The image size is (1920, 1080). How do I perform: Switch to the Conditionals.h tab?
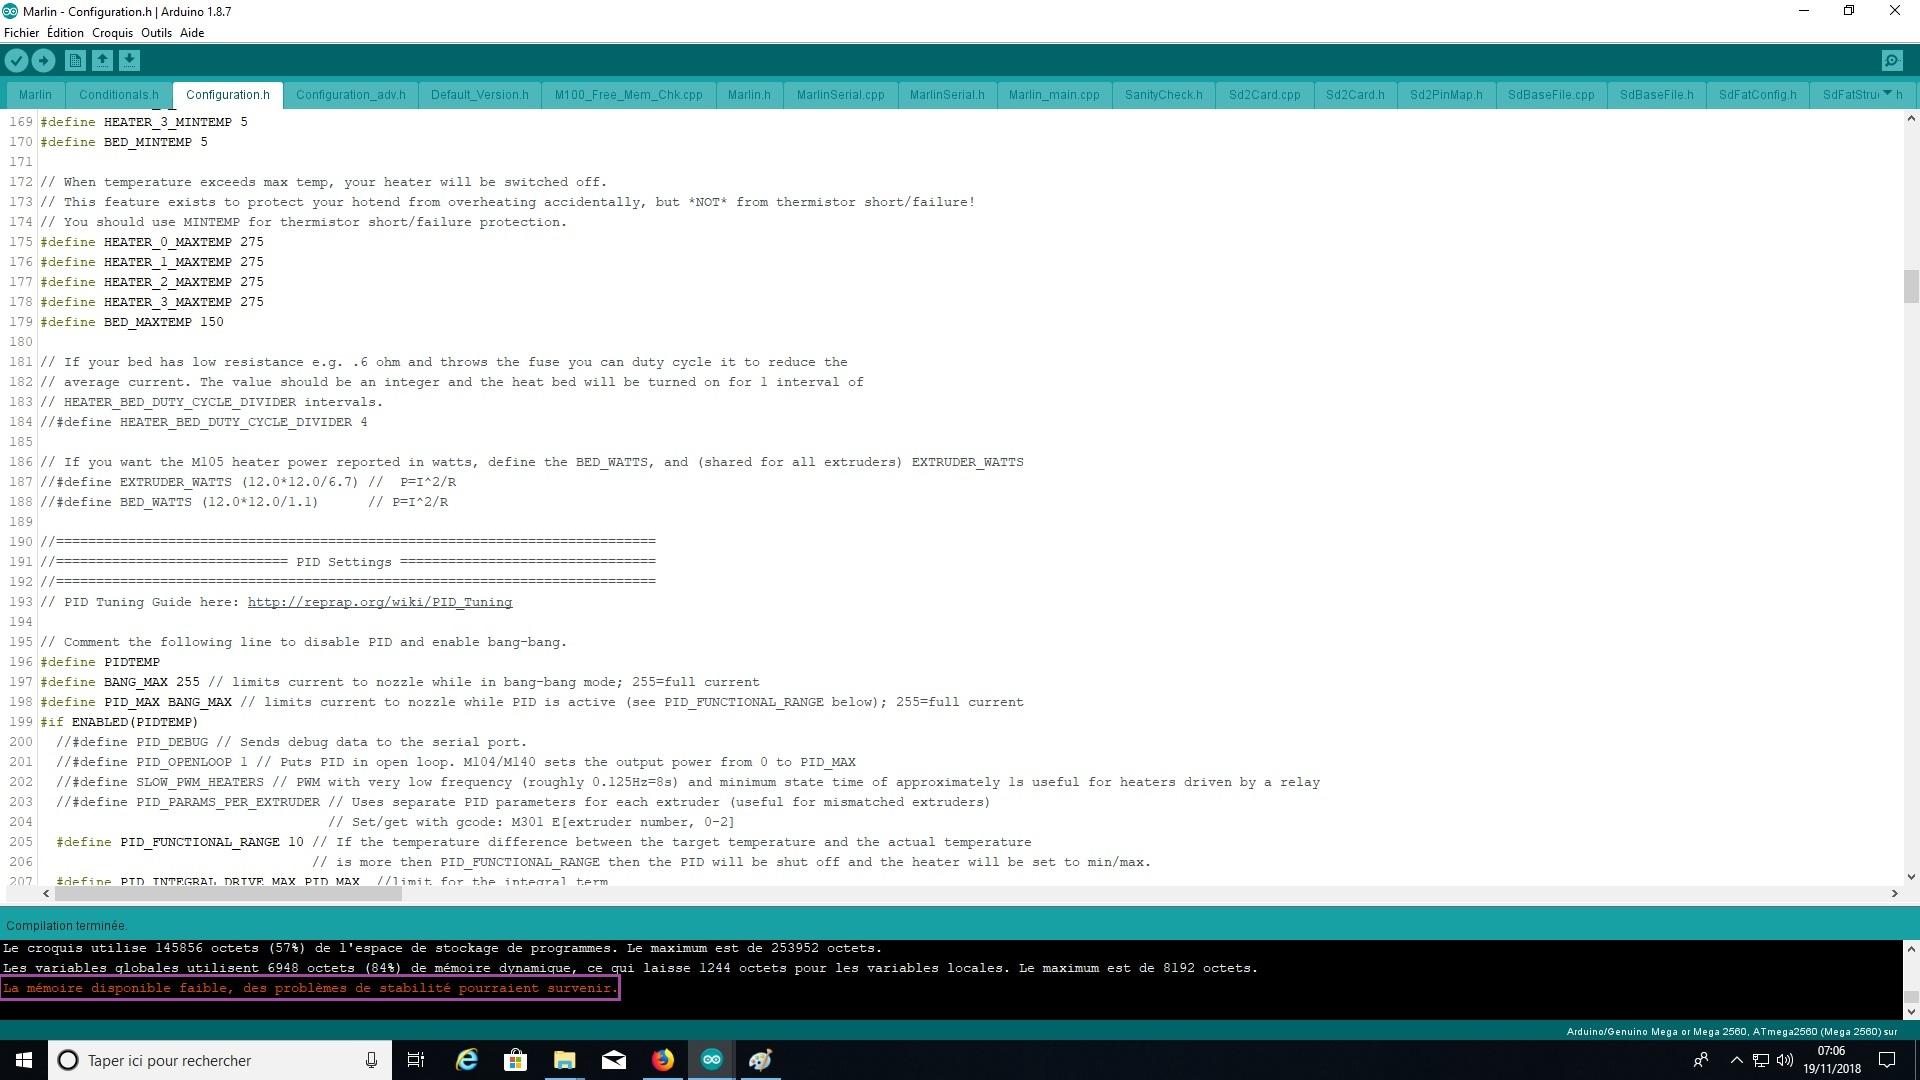click(119, 95)
